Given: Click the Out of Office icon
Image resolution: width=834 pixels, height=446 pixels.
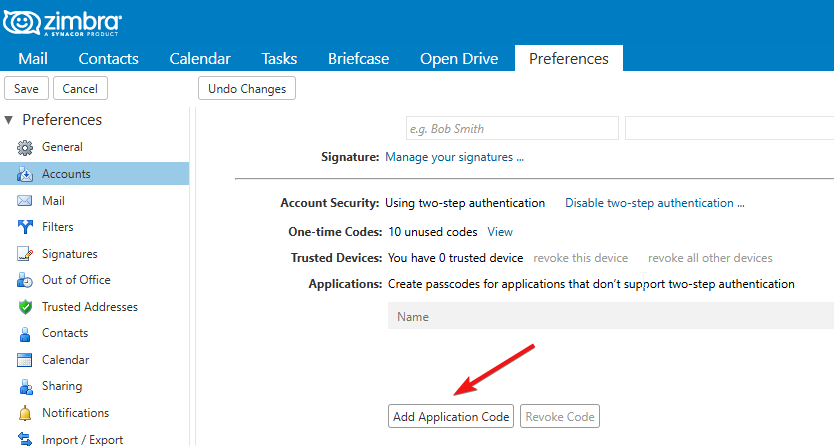Looking at the screenshot, I should click(25, 280).
